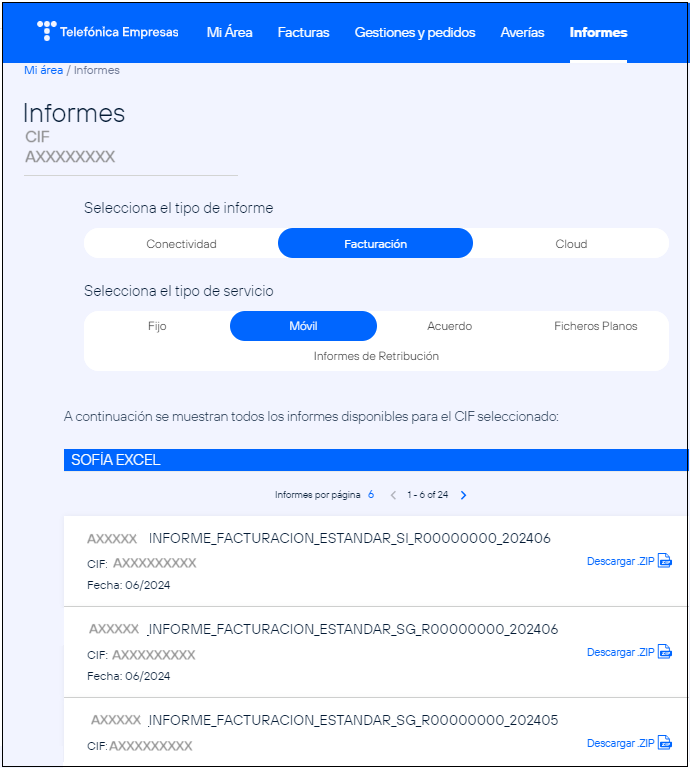The image size is (690, 768).
Task: Choose Fijo service type
Action: 157,326
